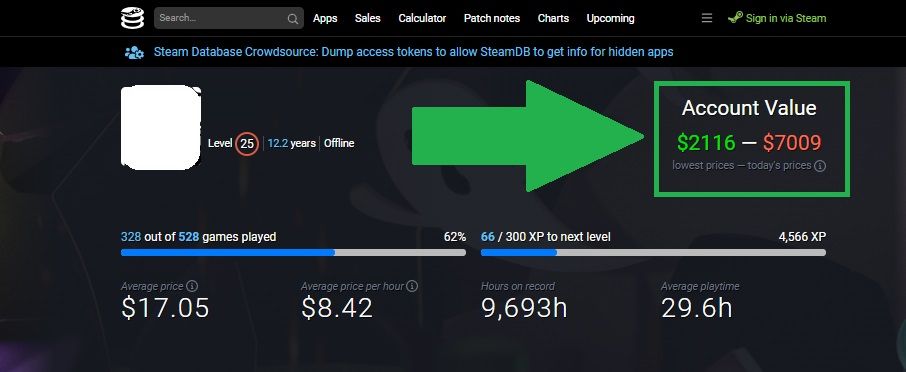The image size is (906, 372).
Task: Click the crowdsource people icon
Action: [135, 53]
